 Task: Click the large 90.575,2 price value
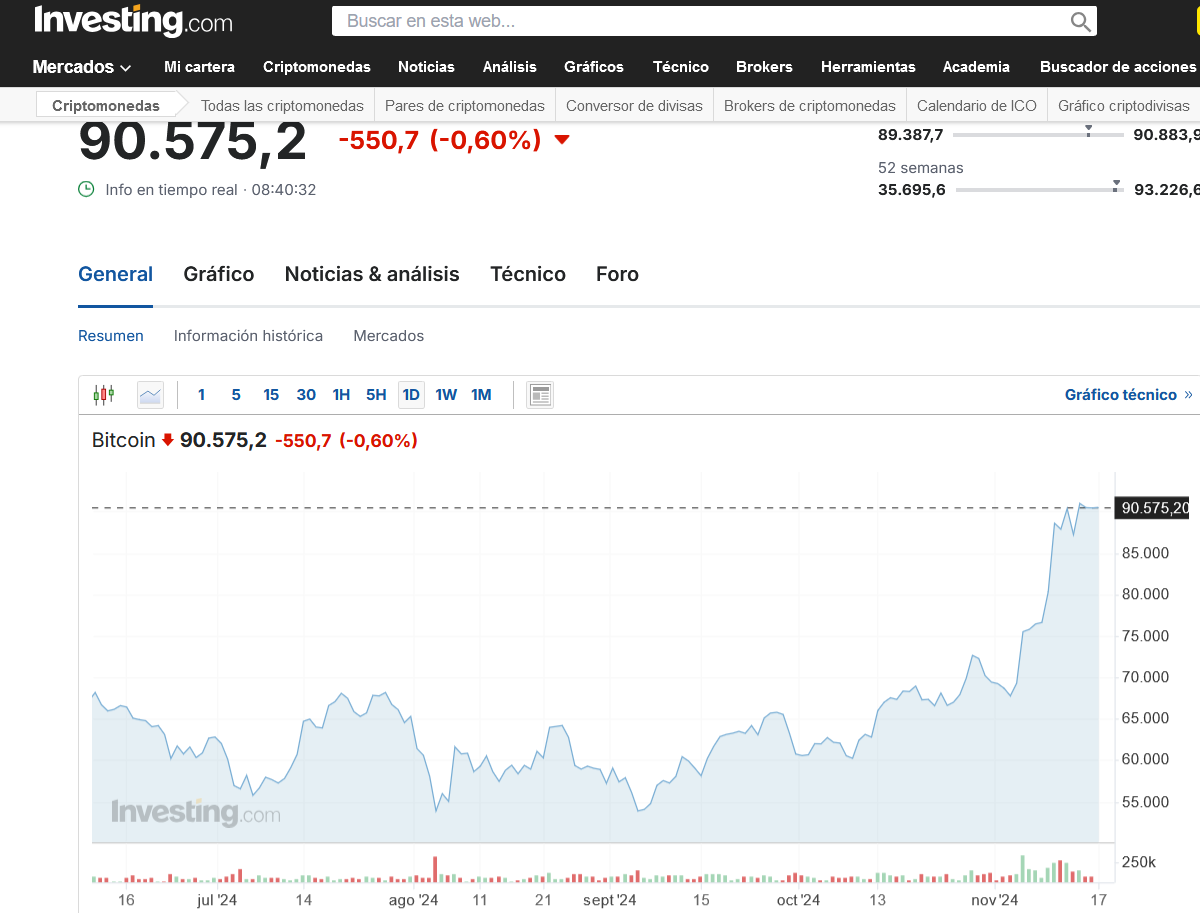pyautogui.click(x=193, y=143)
